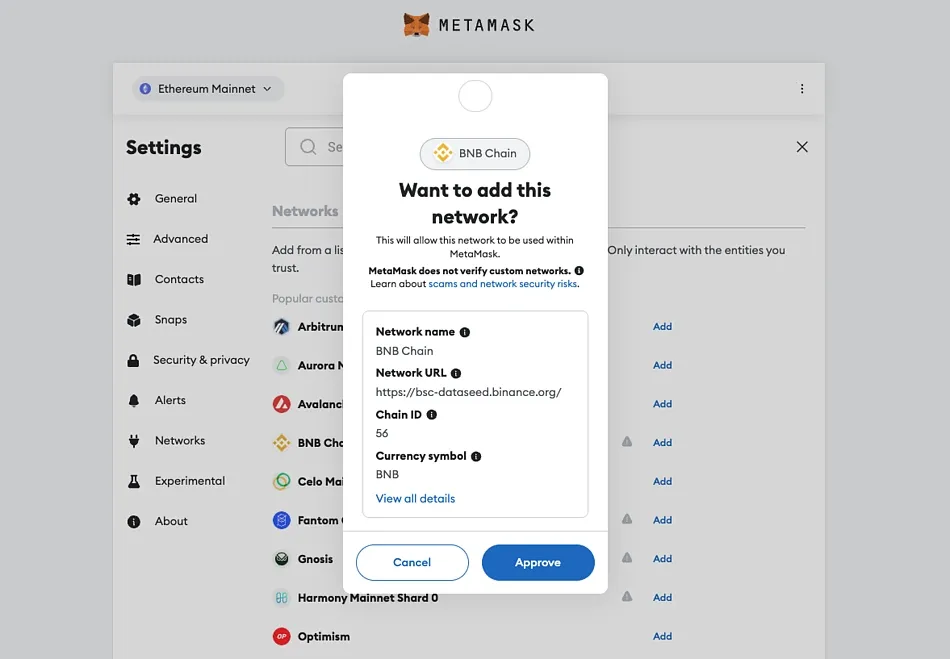Cancel the add network request

pyautogui.click(x=412, y=562)
